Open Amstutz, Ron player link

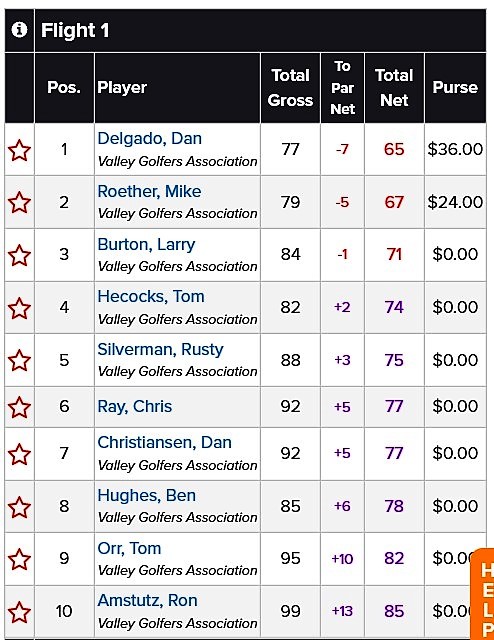point(147,600)
